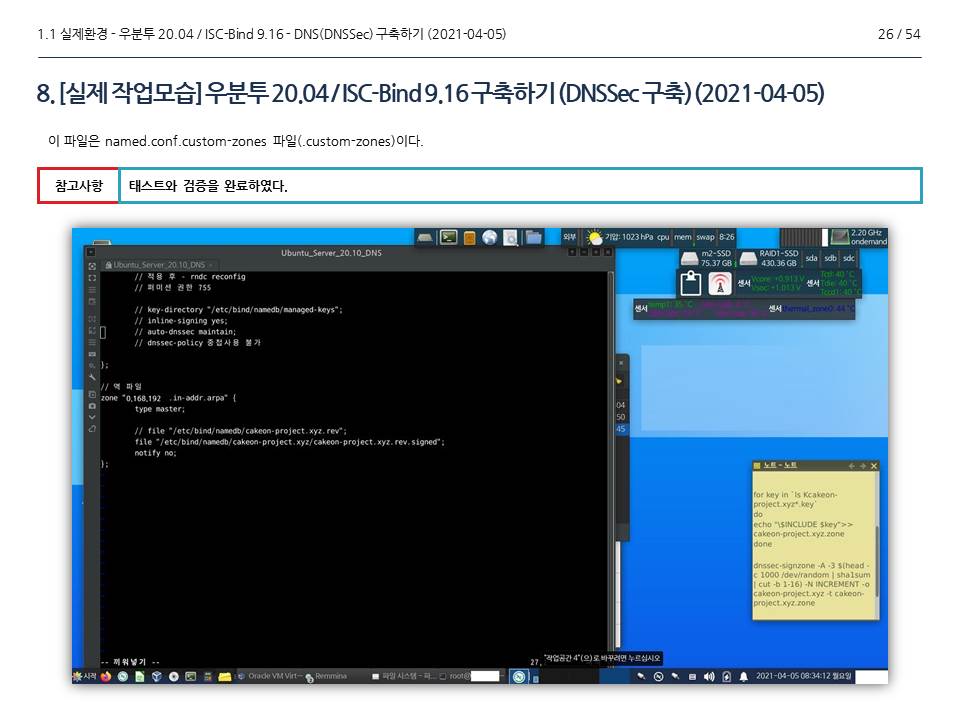Click the 'inline-signing yes;' comment line
Viewport: 960px width, 720px height.
click(181, 321)
